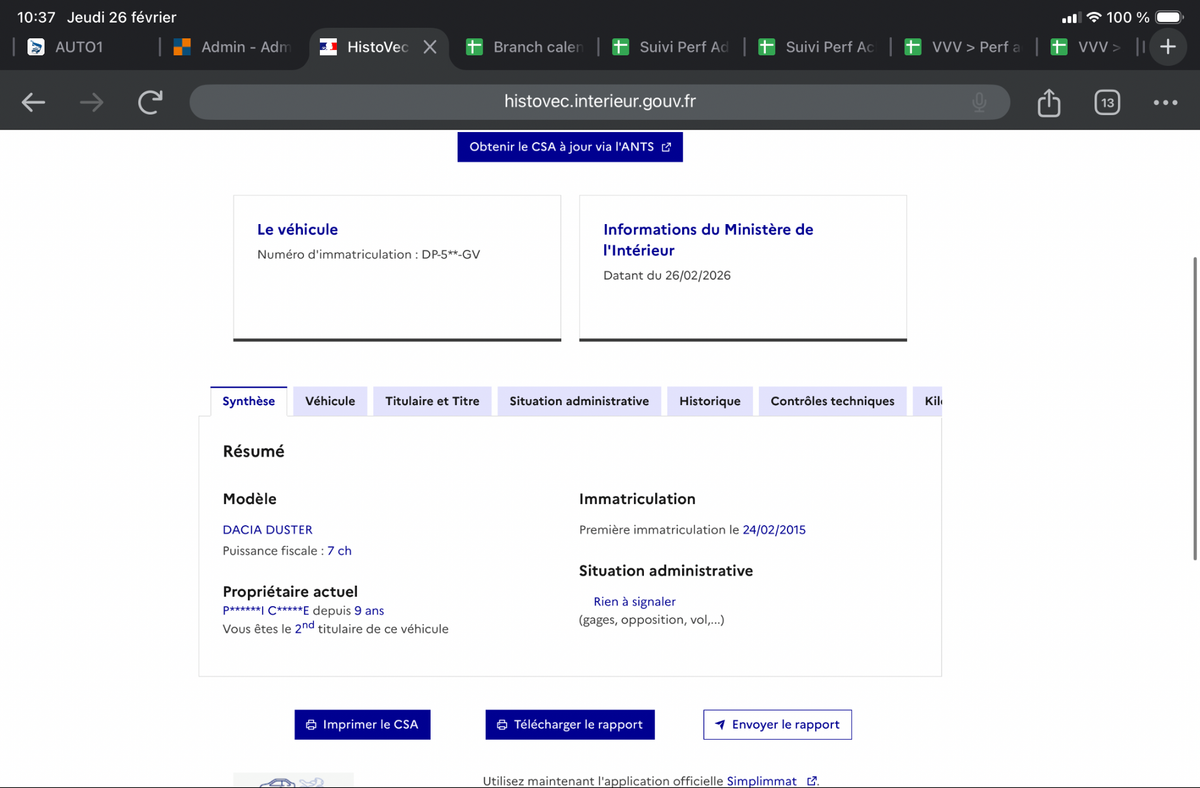Switch to the Historique tab

[x=710, y=401]
